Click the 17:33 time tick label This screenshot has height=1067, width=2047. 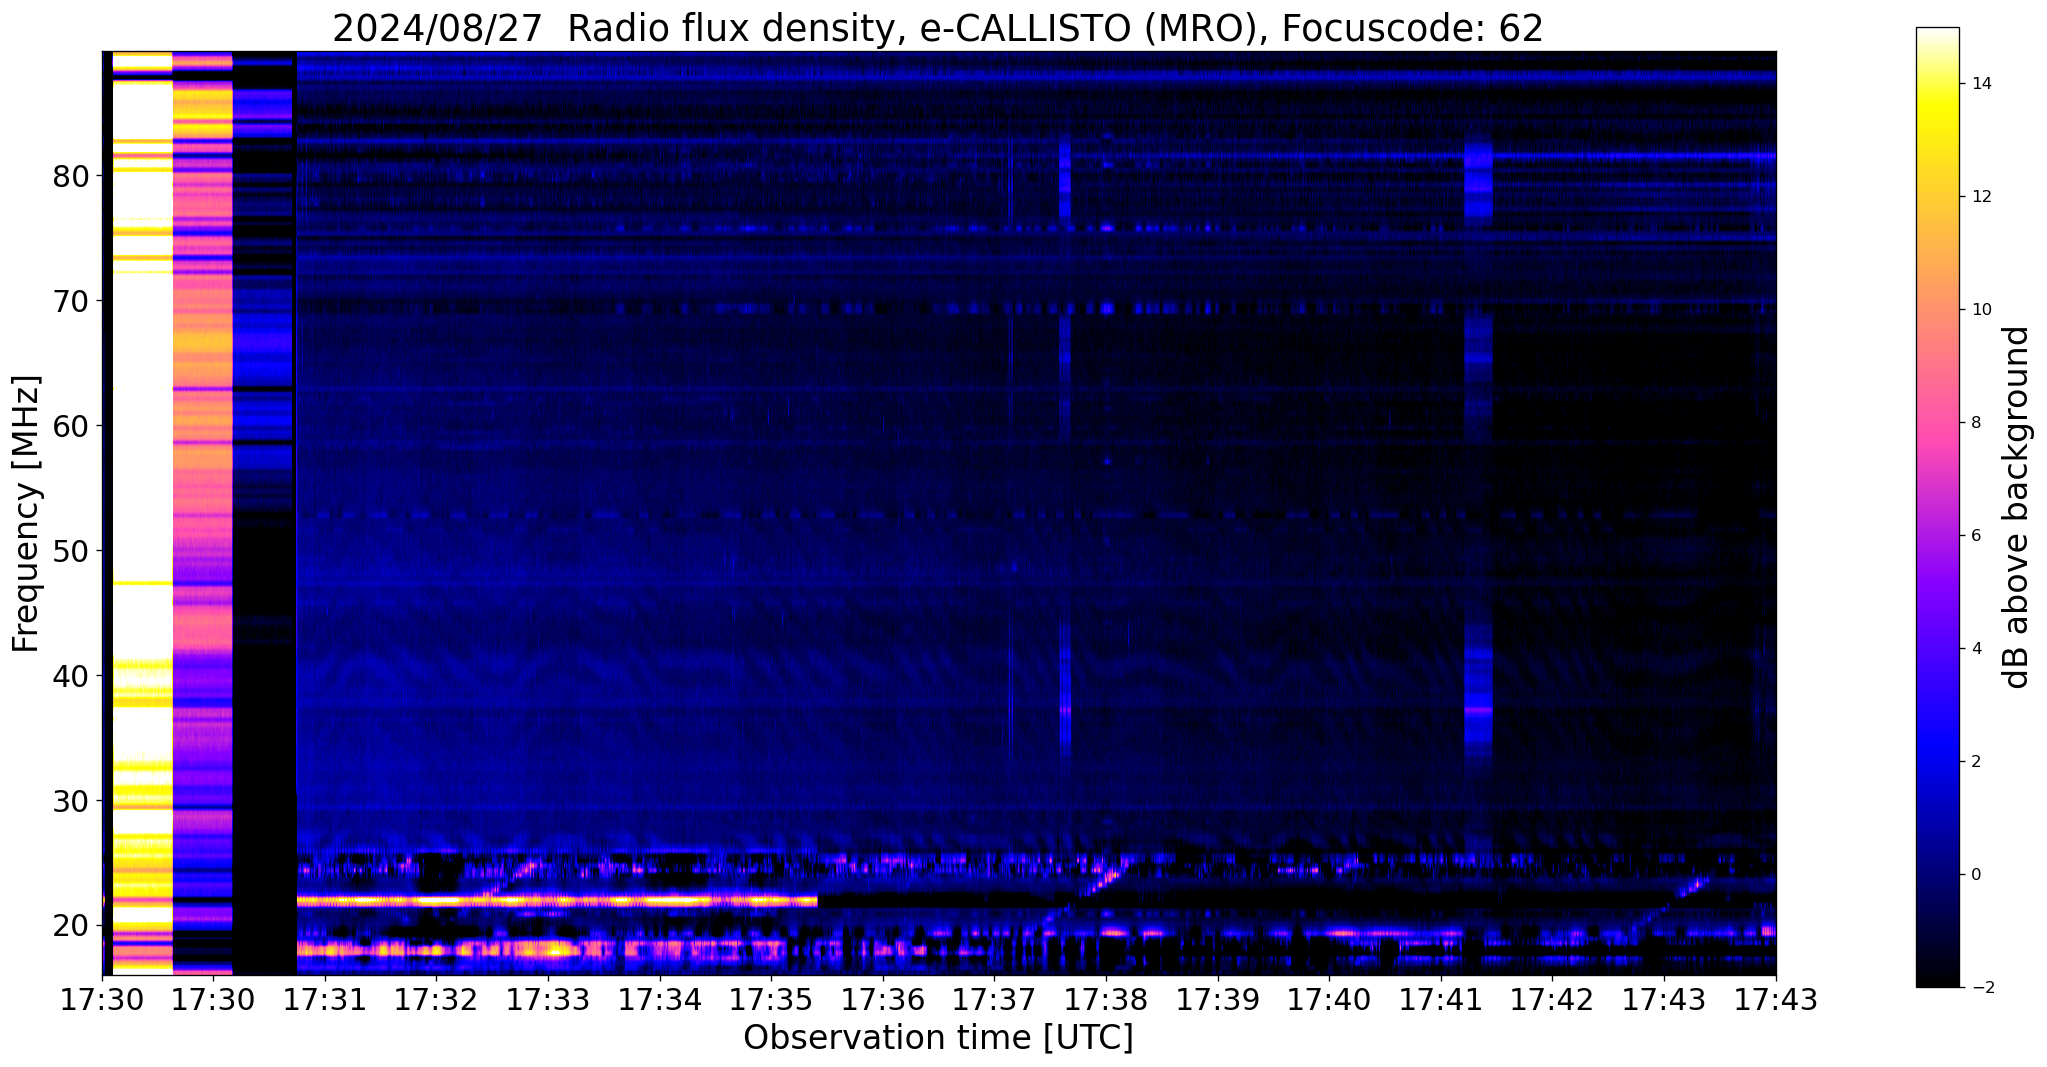547,999
